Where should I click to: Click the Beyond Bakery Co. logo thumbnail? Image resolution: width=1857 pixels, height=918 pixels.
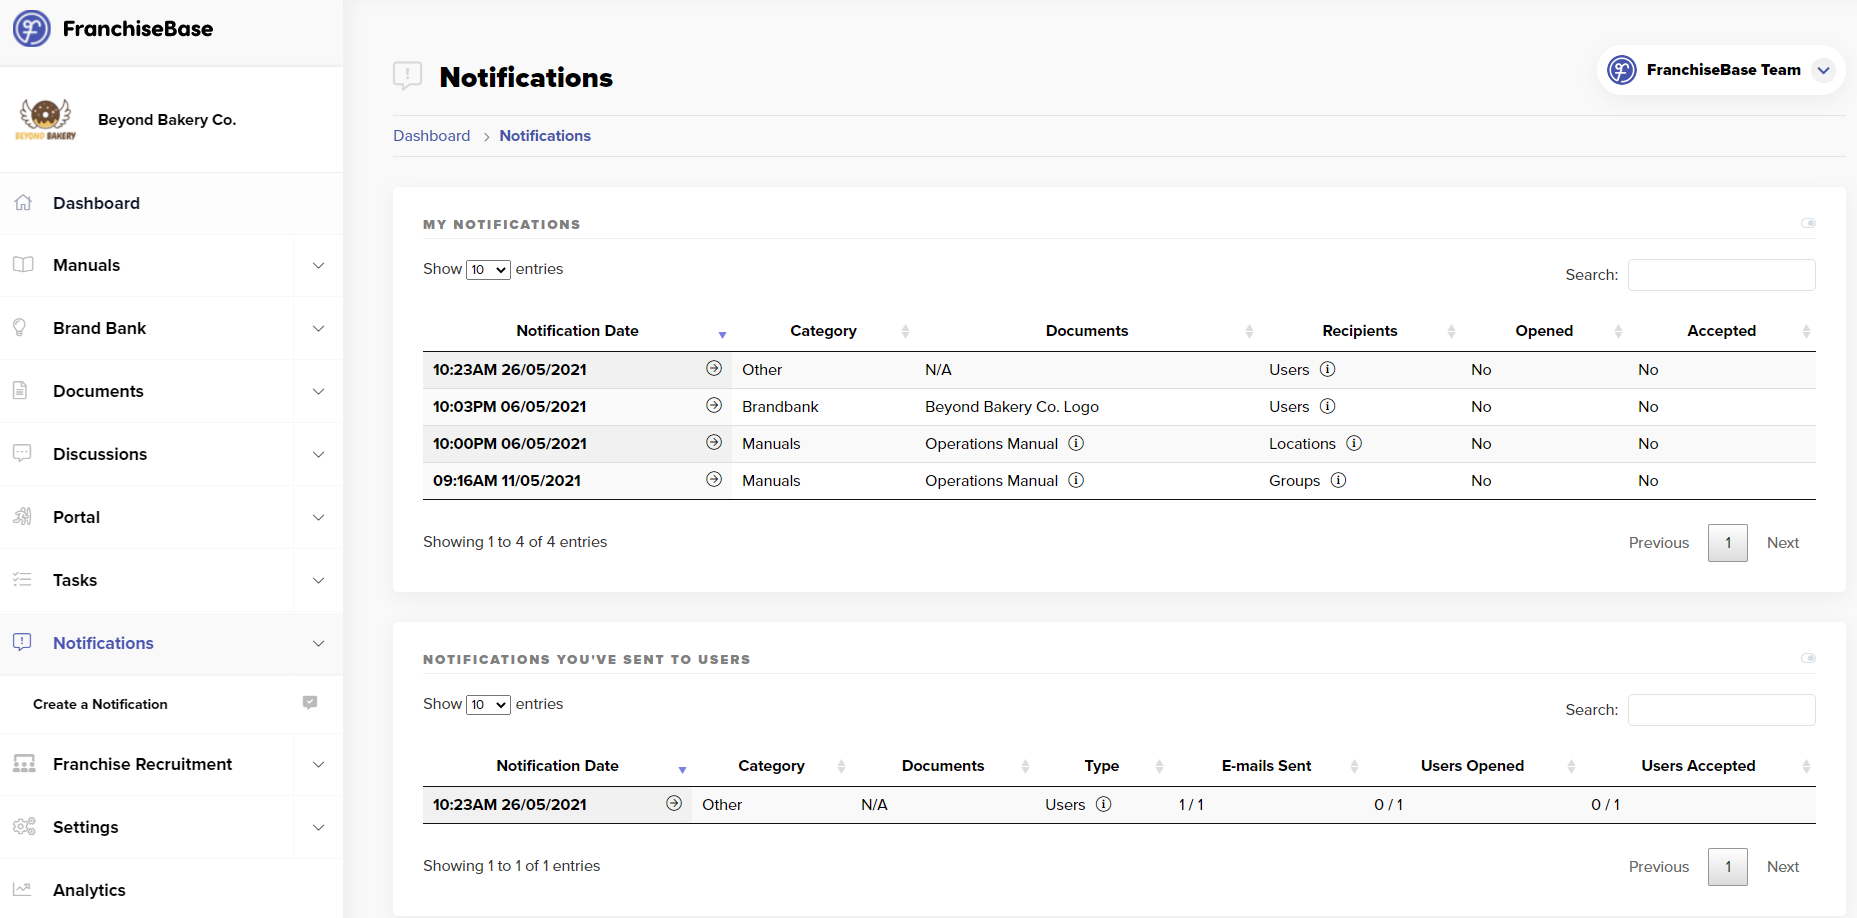pyautogui.click(x=45, y=120)
